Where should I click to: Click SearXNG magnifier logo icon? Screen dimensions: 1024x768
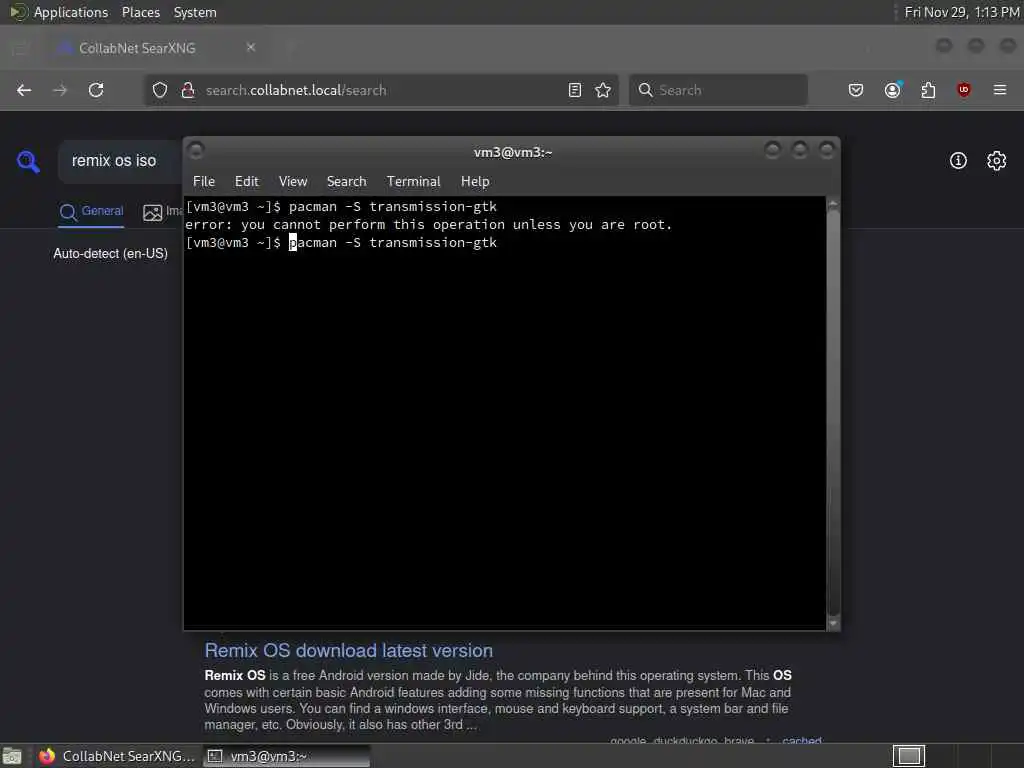[28, 161]
